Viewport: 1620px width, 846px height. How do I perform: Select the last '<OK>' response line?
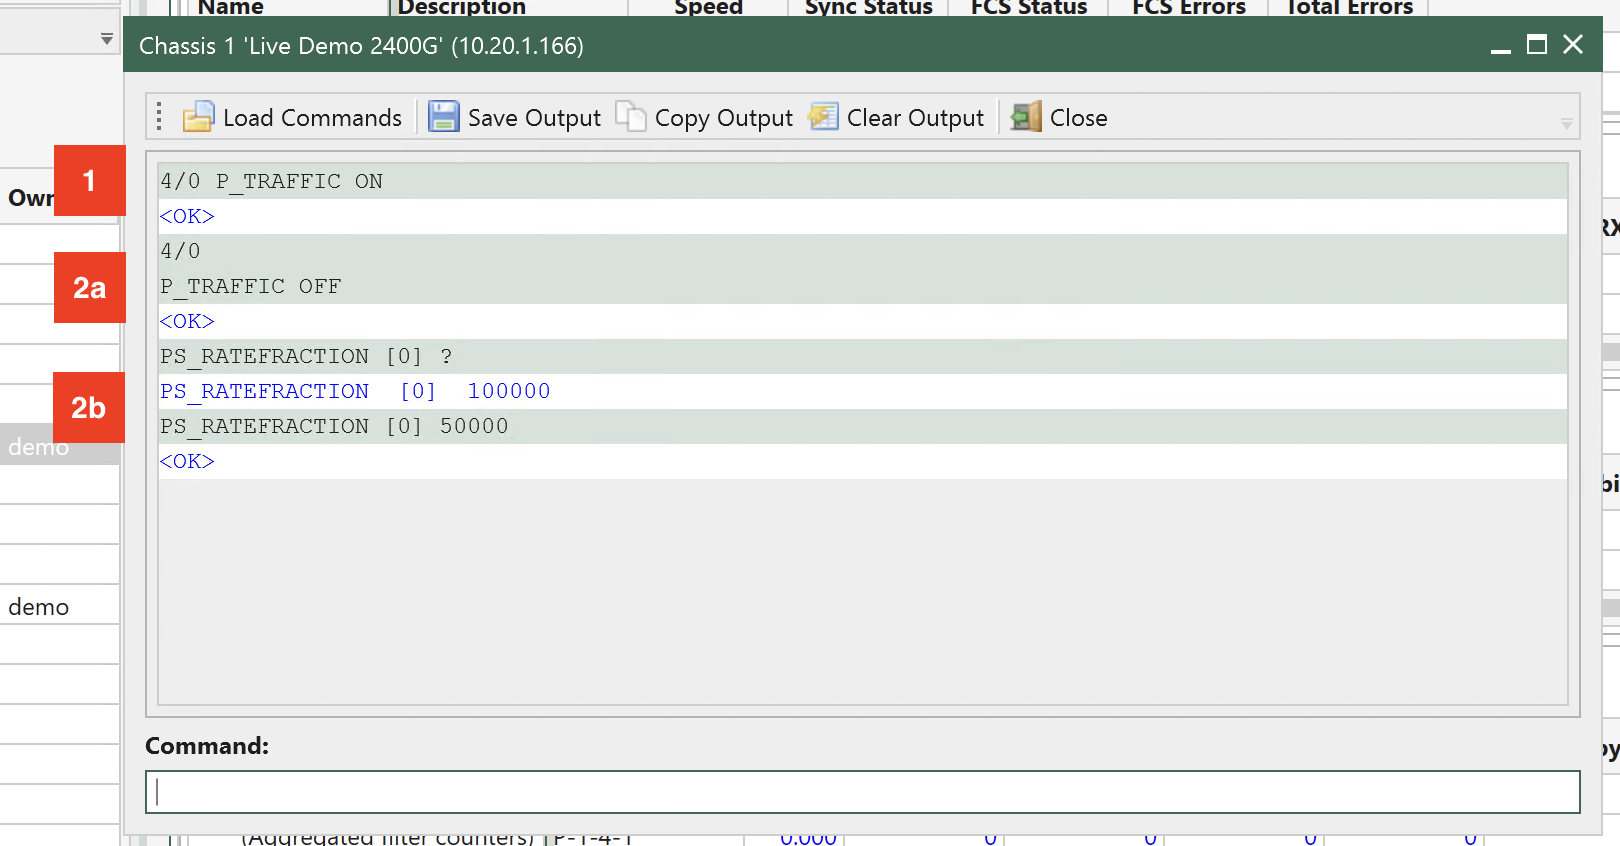point(862,461)
